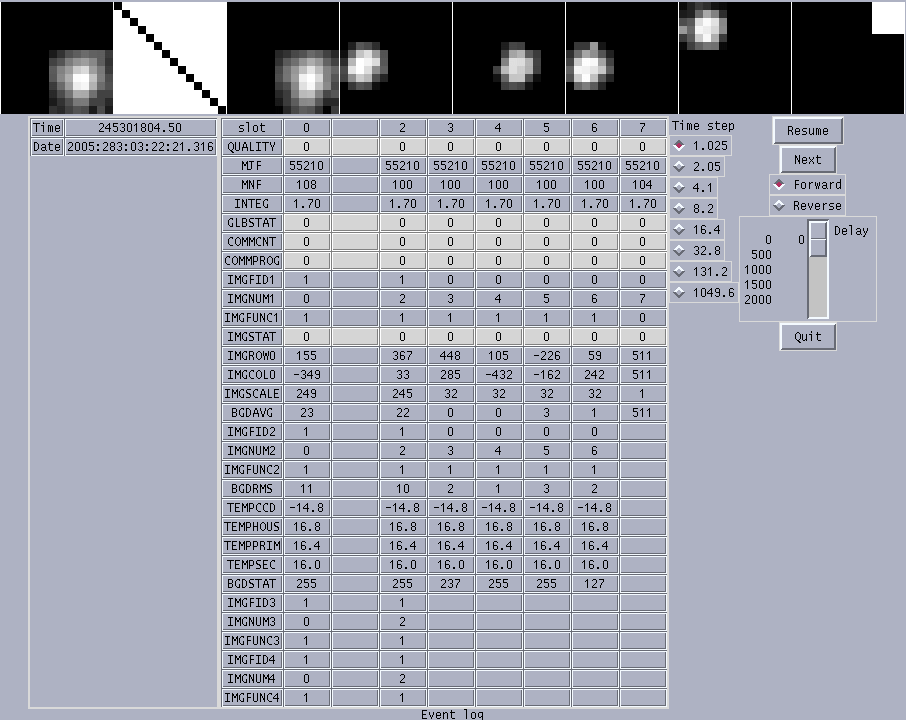The image size is (906, 720).
Task: Click the BGDSTAT value 127
Action: click(x=594, y=584)
